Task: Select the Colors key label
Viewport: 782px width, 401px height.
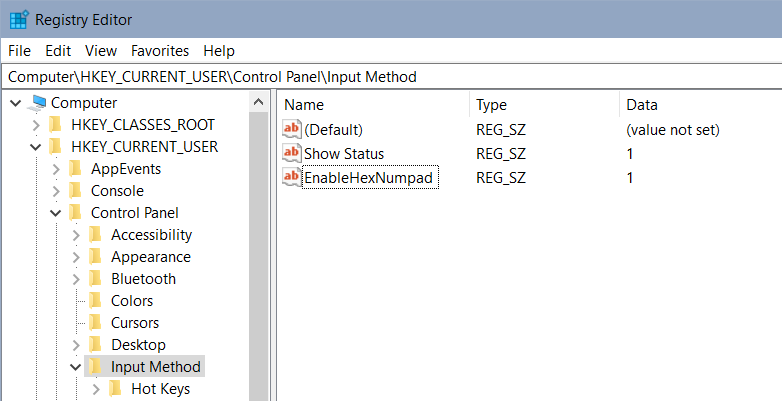Action: 132,300
